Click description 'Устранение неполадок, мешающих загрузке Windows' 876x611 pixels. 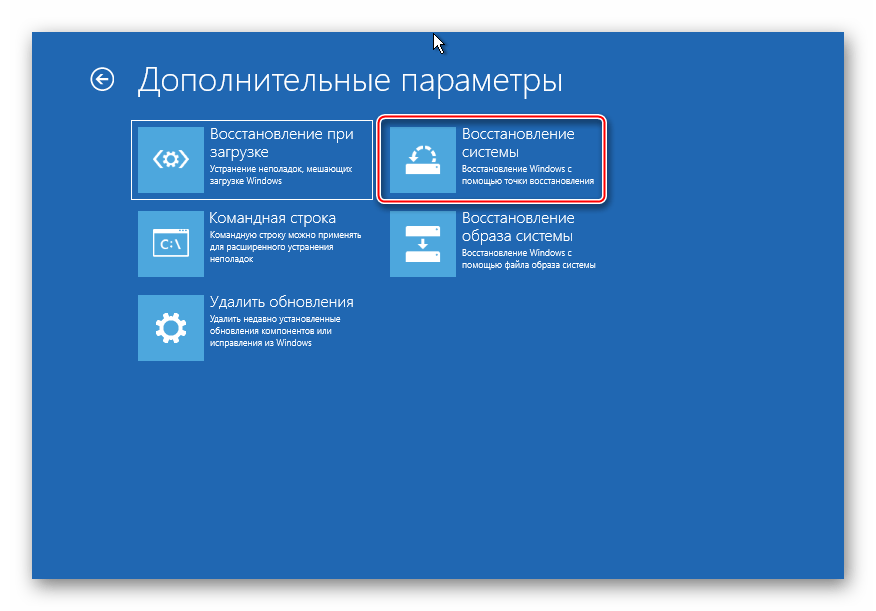click(280, 176)
